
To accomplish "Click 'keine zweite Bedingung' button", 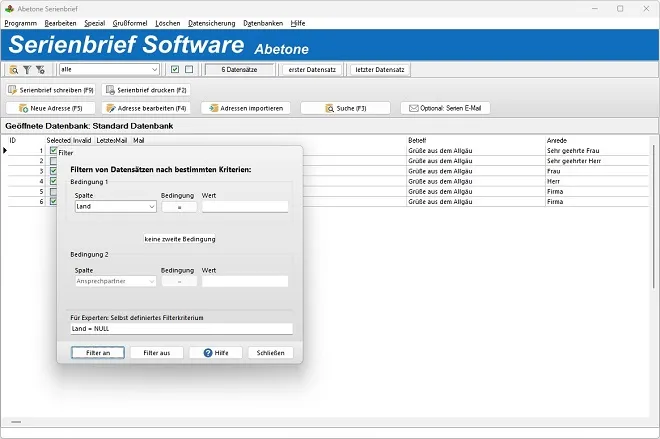I will pos(180,239).
